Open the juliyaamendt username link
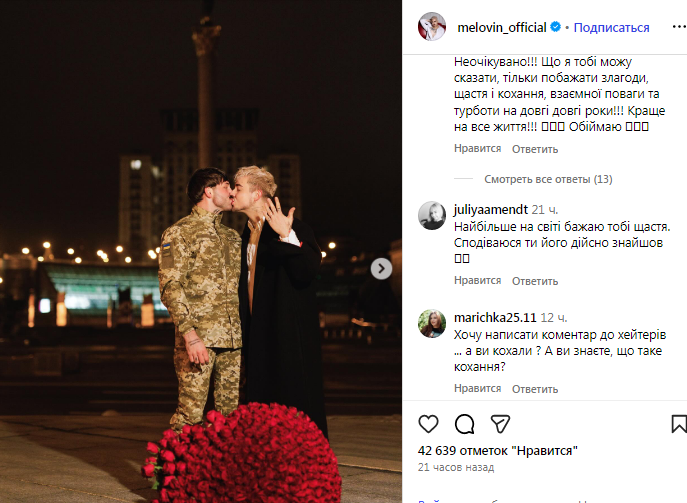Image resolution: width=687 pixels, height=503 pixels. 491,210
